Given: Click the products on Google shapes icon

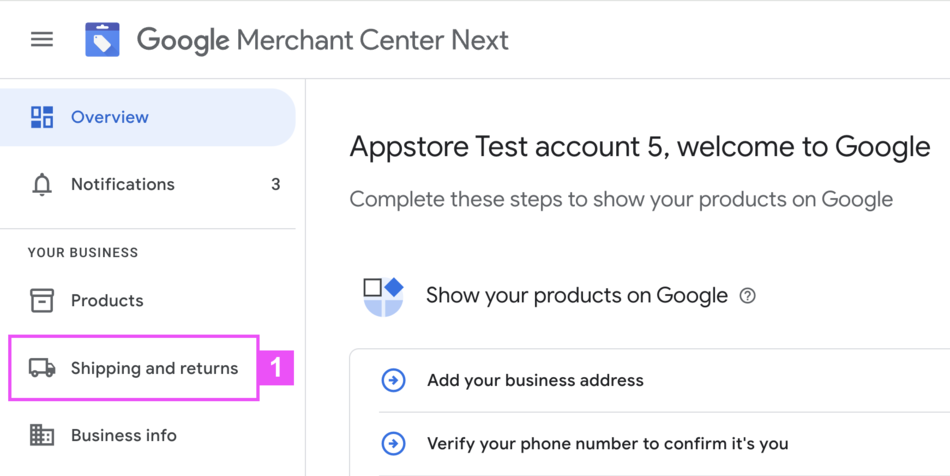Looking at the screenshot, I should (x=383, y=296).
